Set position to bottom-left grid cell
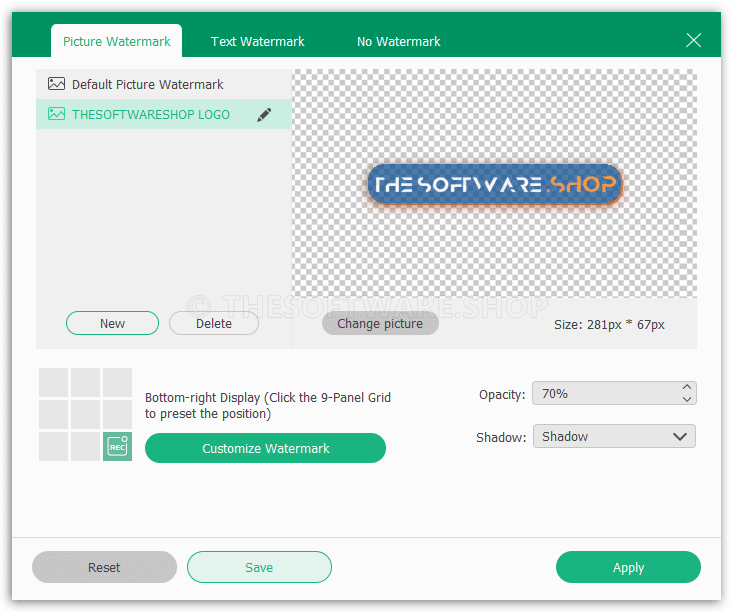The width and height of the screenshot is (733, 612). coord(53,446)
